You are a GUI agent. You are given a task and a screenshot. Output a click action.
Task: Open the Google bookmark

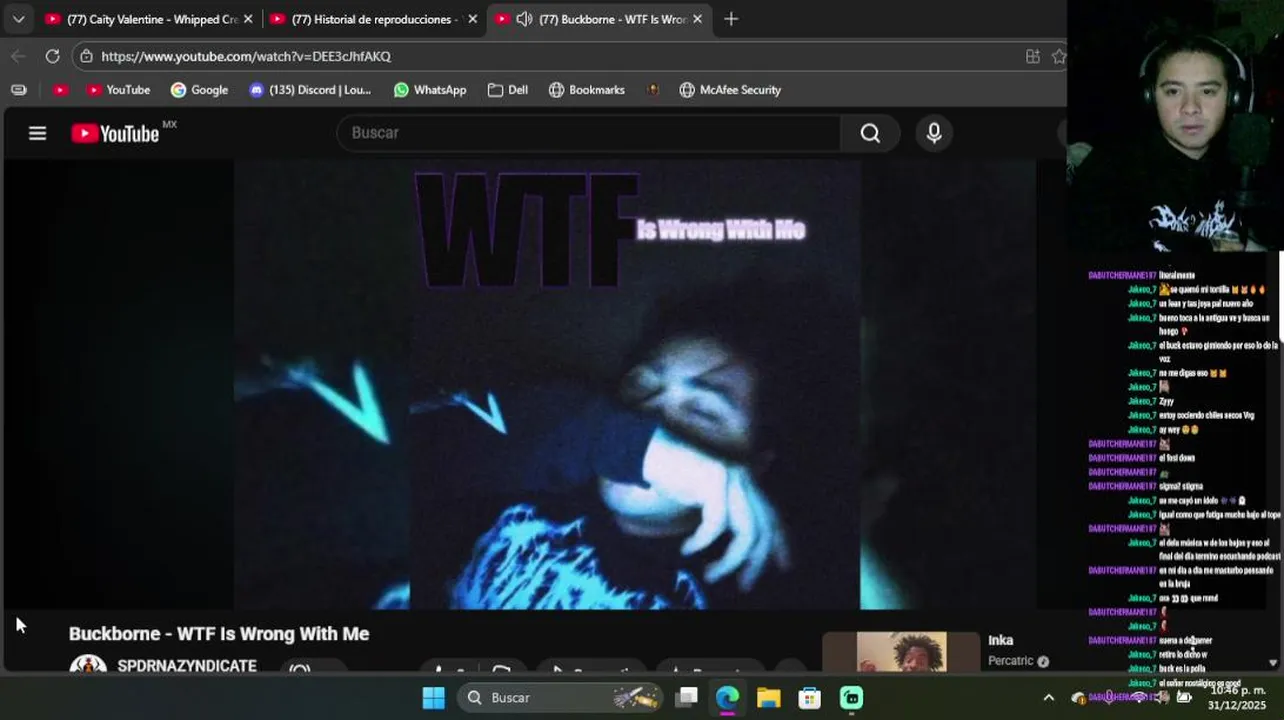pyautogui.click(x=199, y=90)
